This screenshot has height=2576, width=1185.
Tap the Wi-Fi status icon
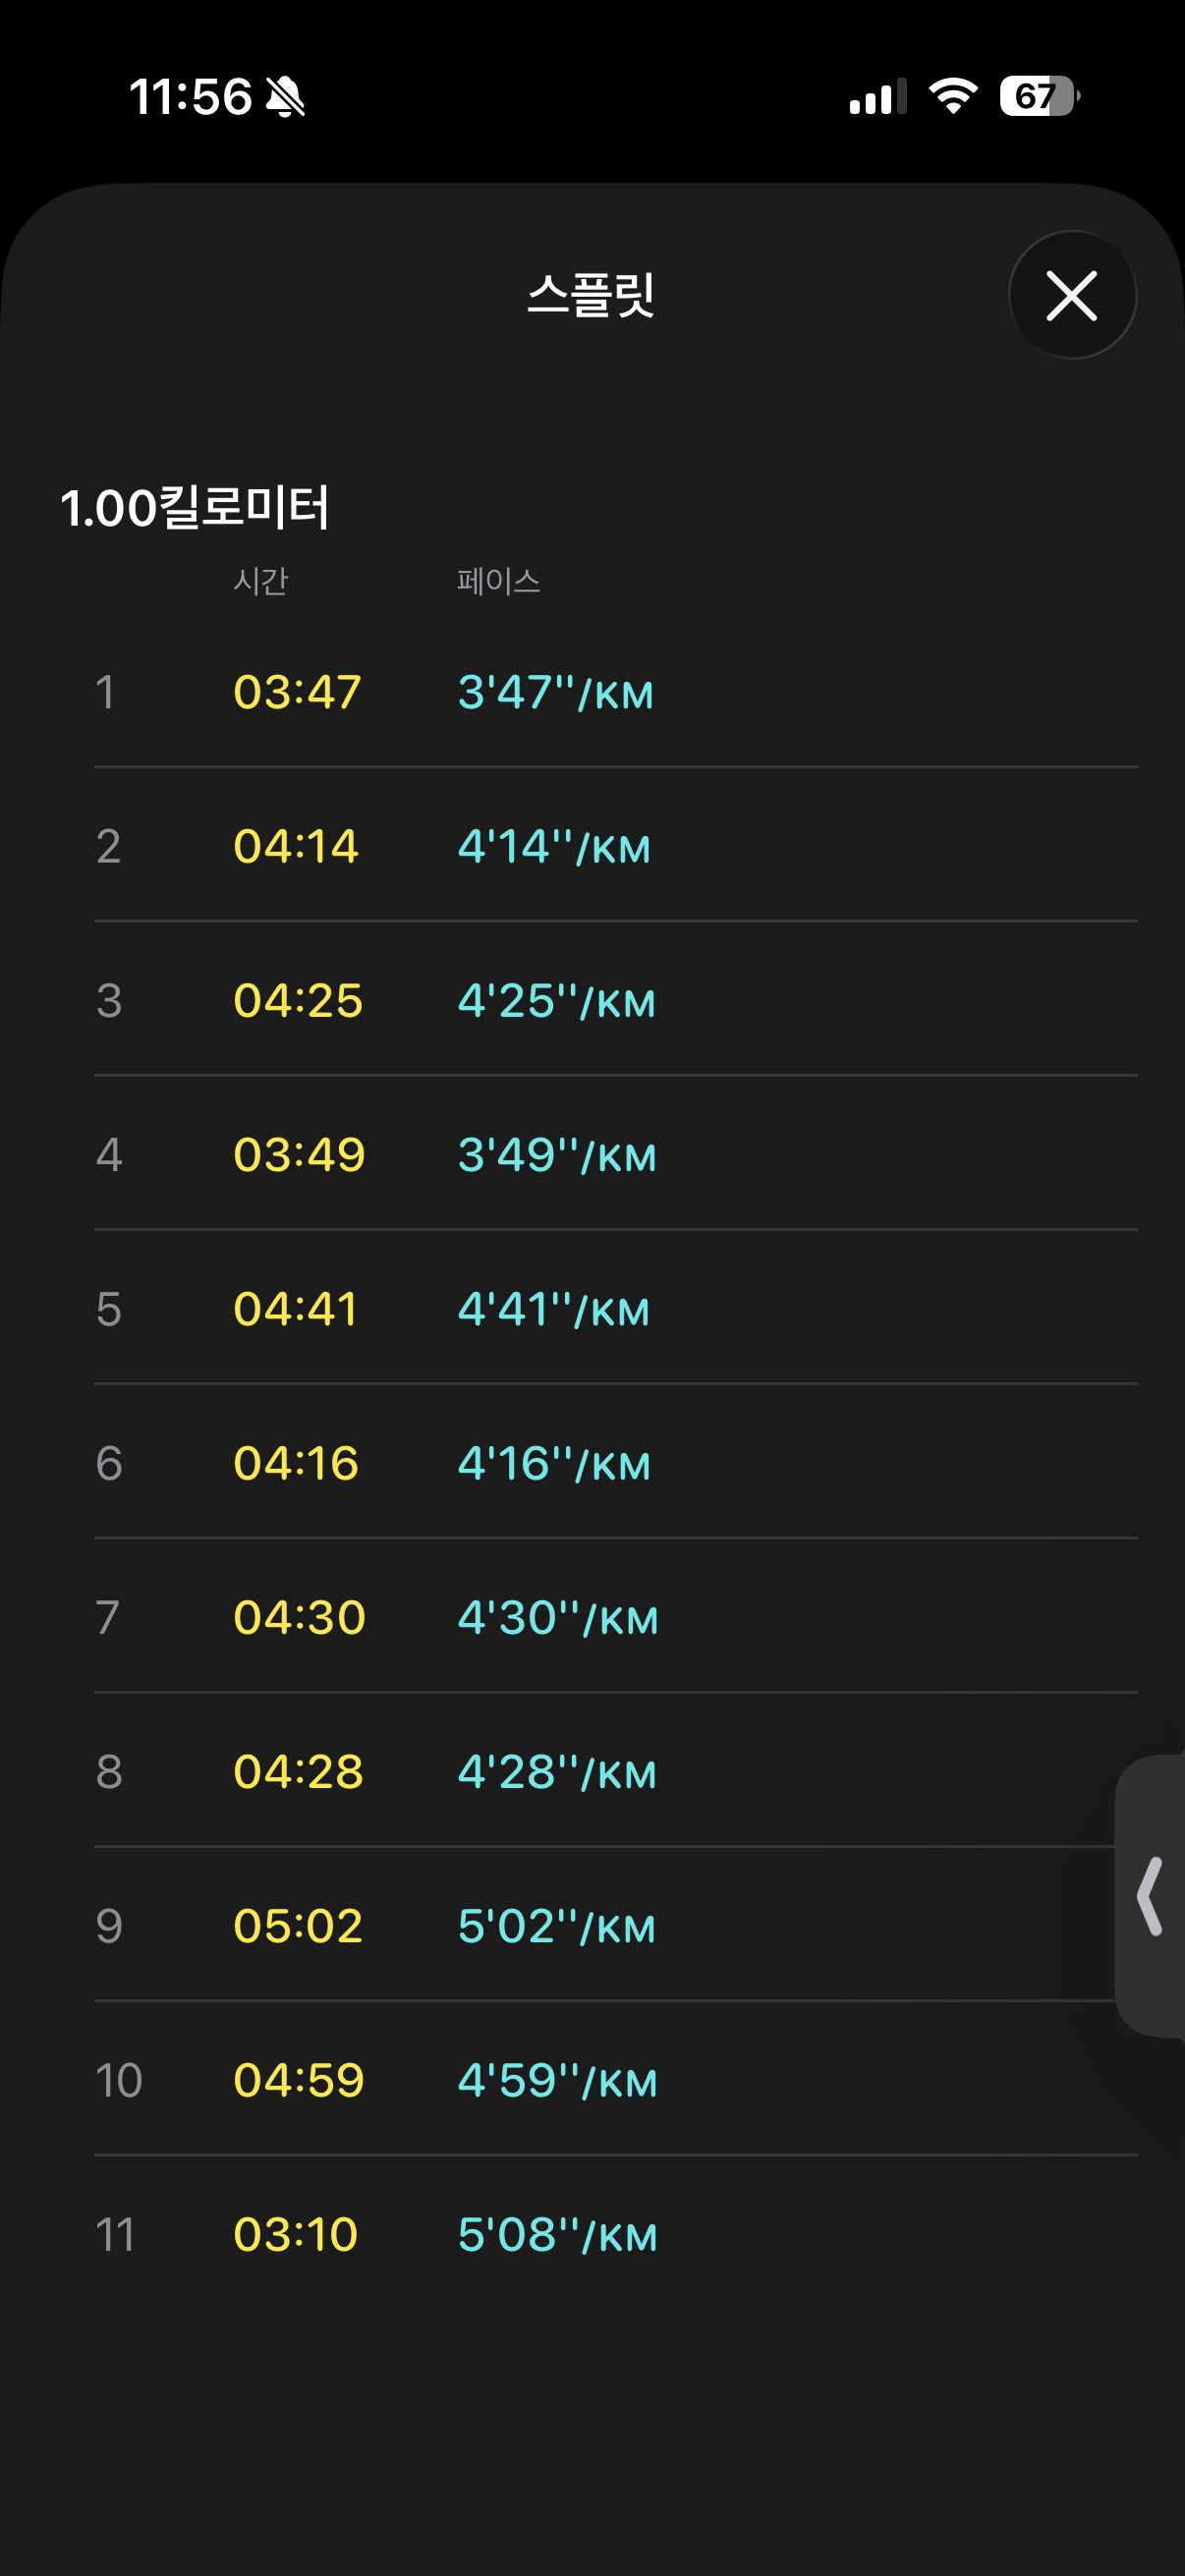pyautogui.click(x=952, y=96)
